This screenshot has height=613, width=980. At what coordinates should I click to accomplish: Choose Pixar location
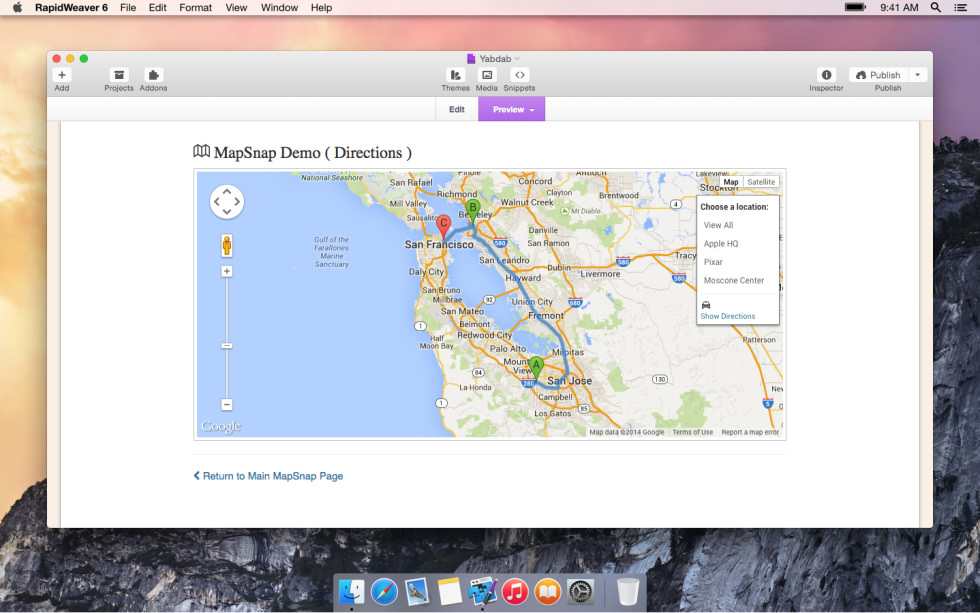[713, 262]
